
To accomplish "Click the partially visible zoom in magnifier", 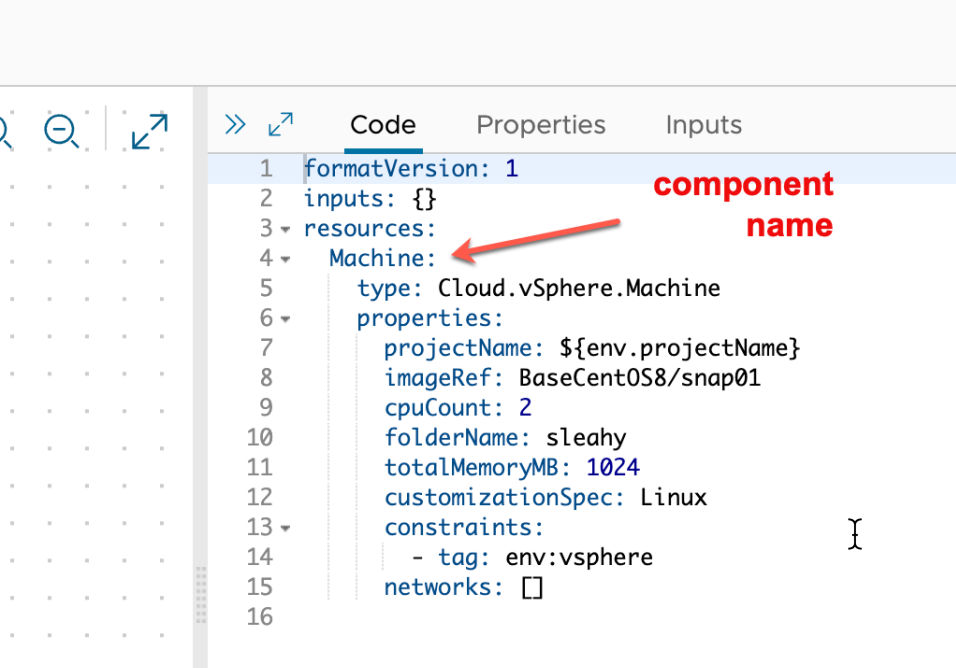I will point(3,131).
